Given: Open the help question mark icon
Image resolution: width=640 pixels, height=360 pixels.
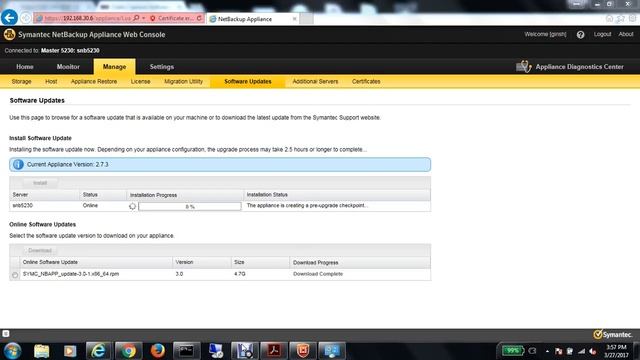Looking at the screenshot, I should (580, 35).
